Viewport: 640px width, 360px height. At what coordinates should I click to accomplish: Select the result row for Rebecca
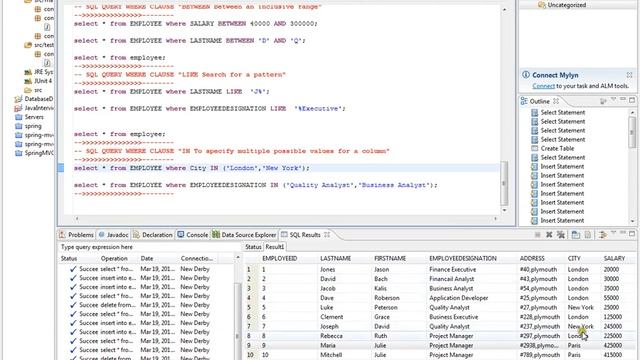[x=440, y=336]
